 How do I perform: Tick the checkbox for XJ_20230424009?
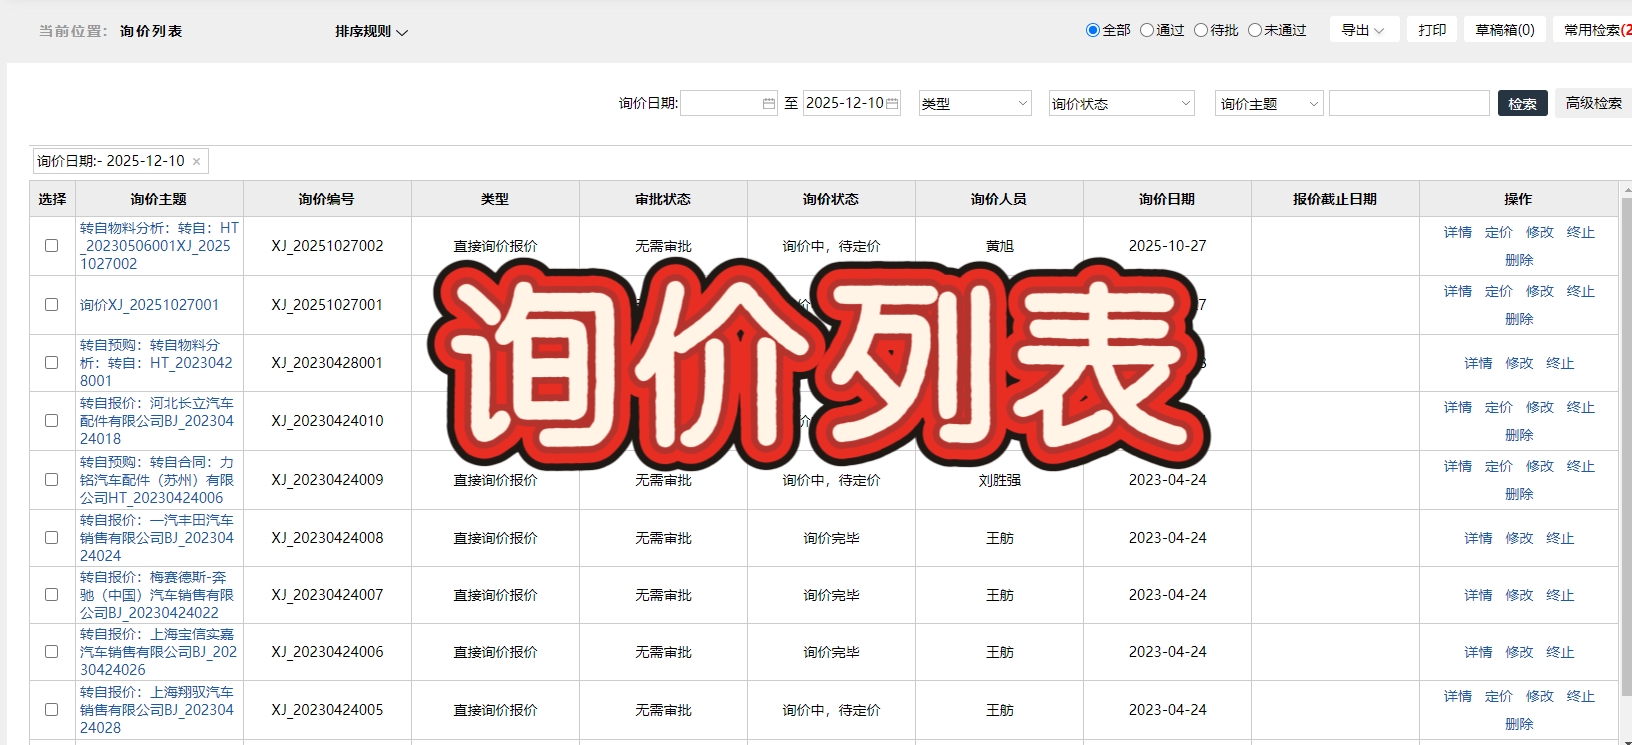tap(52, 480)
